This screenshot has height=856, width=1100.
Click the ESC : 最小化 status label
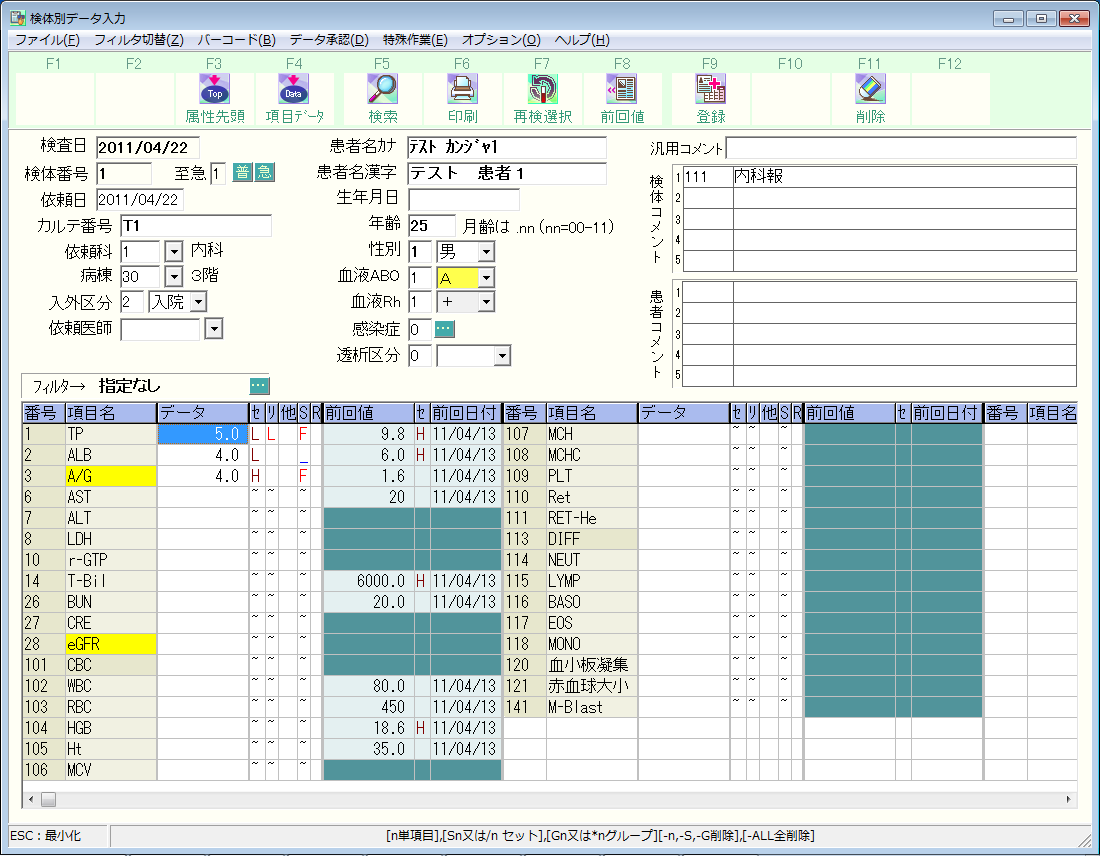point(46,836)
